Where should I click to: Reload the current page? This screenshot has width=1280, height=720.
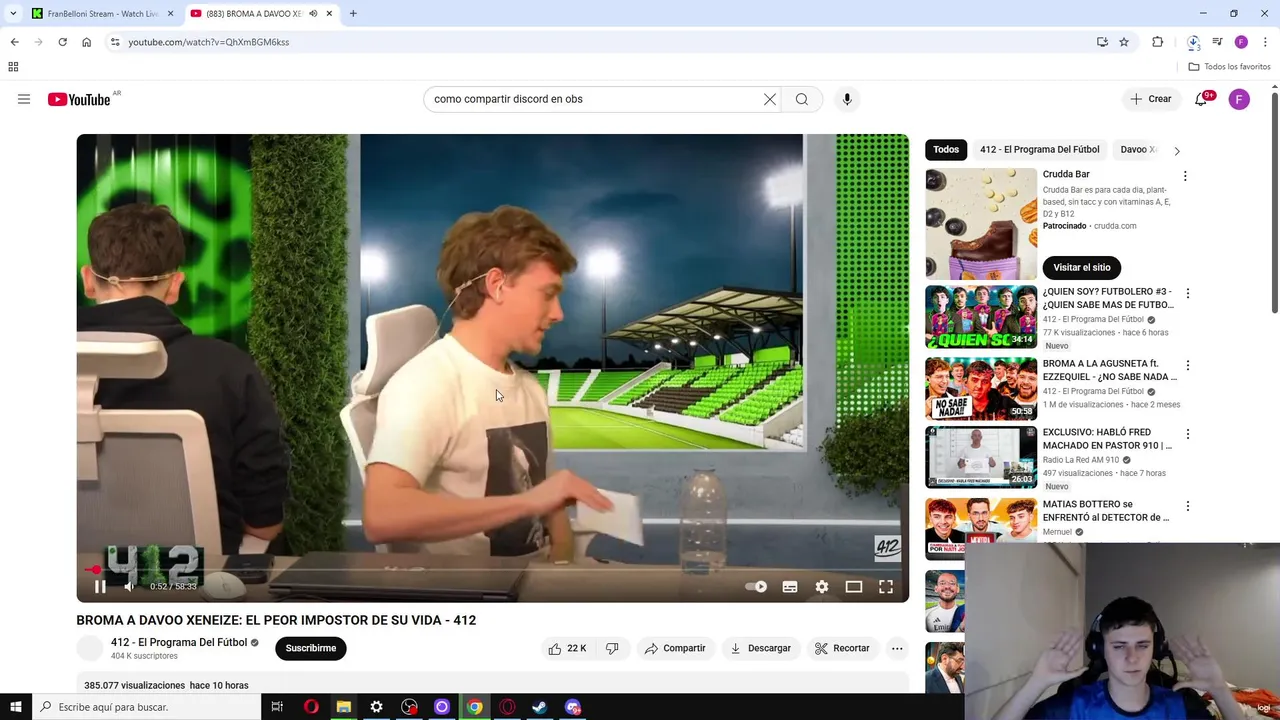pos(62,42)
